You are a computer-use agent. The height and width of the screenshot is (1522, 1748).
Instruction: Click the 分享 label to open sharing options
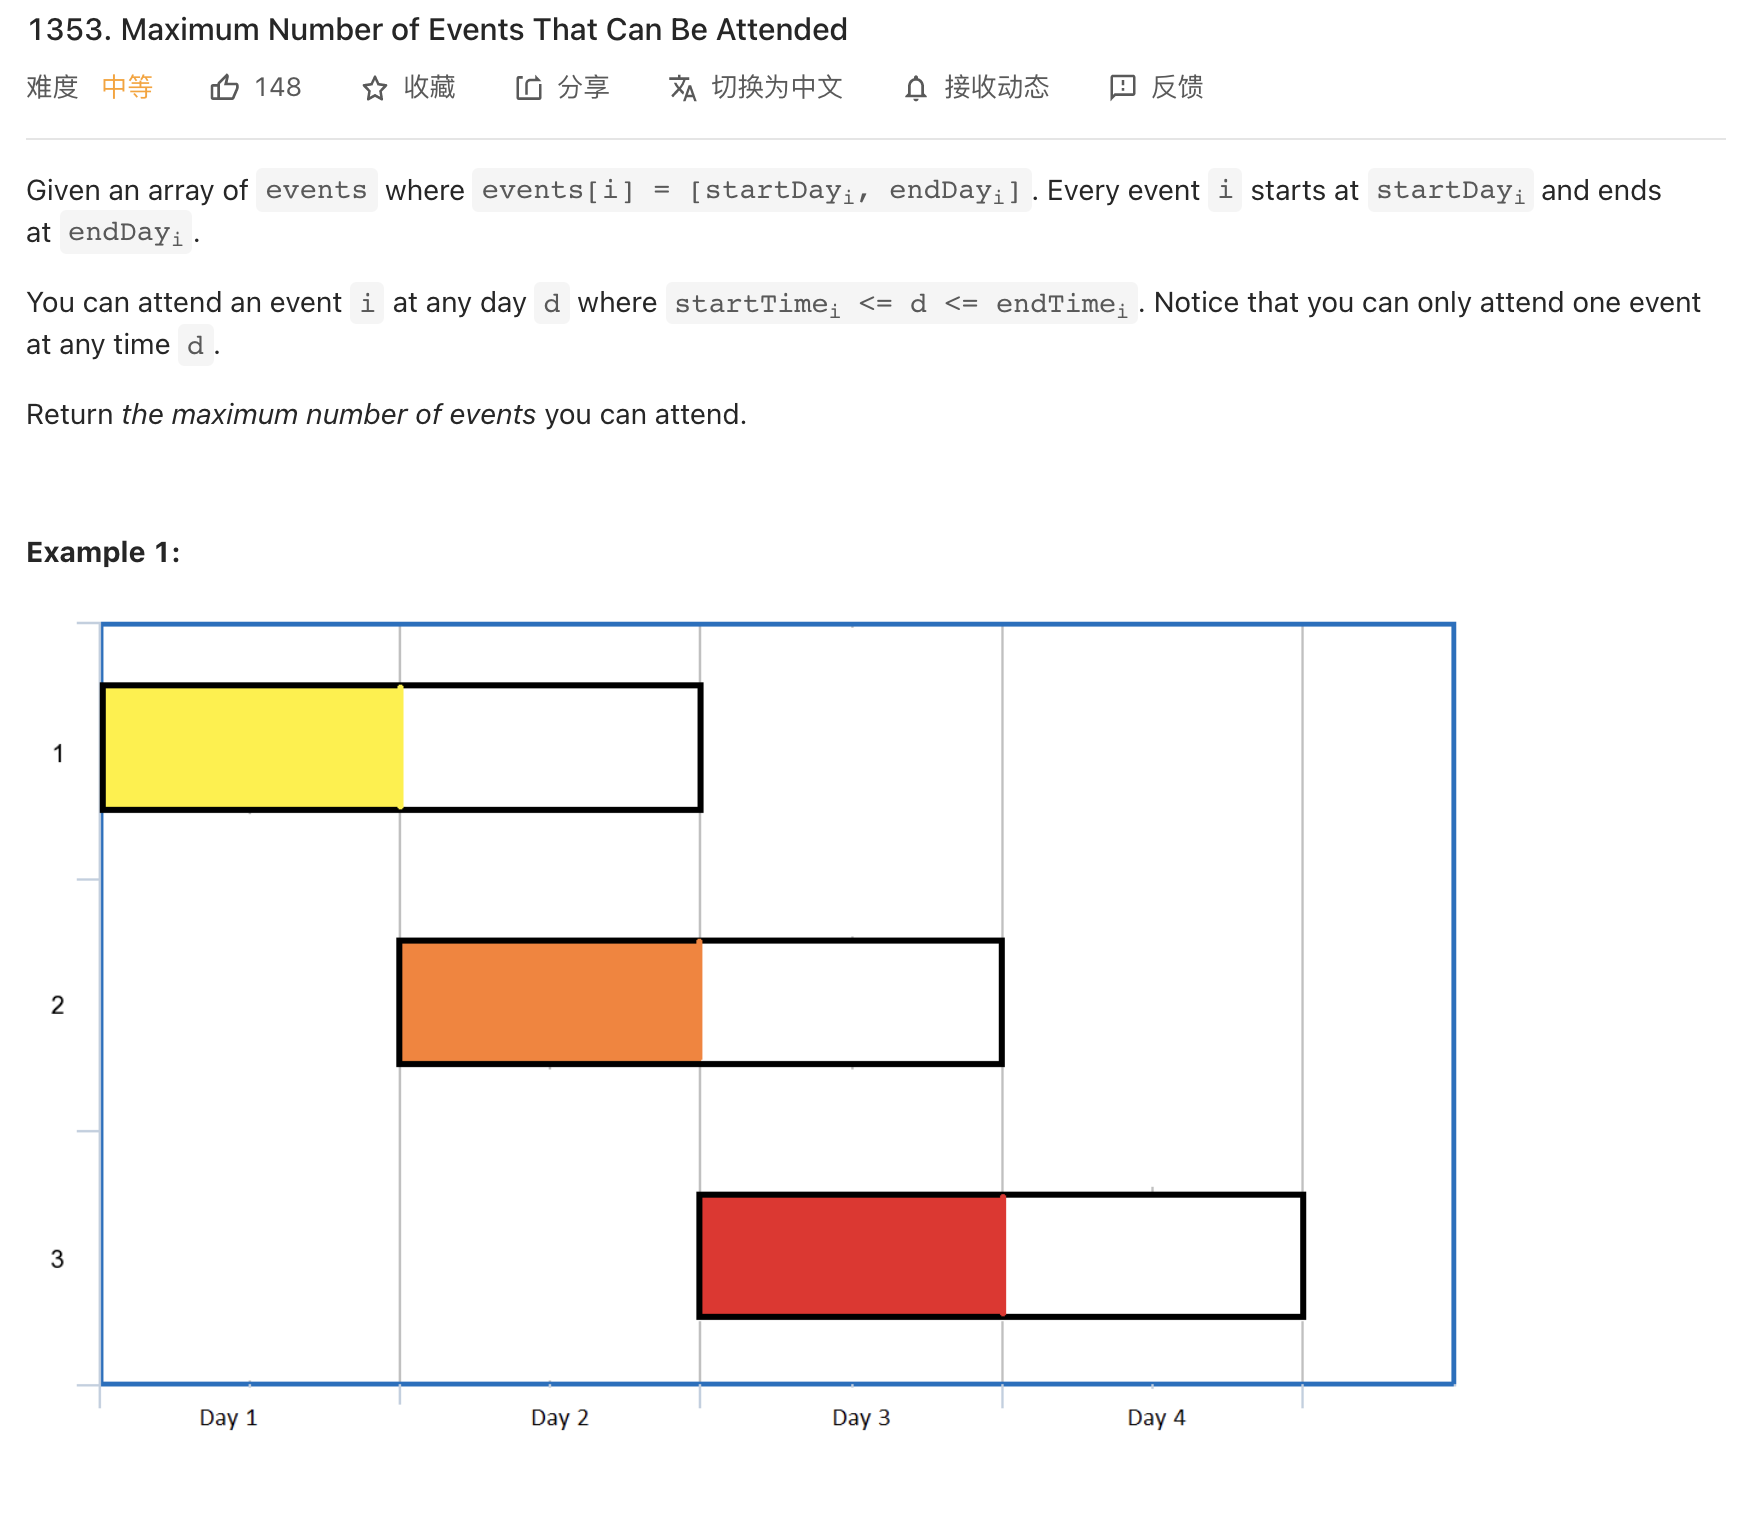[585, 87]
